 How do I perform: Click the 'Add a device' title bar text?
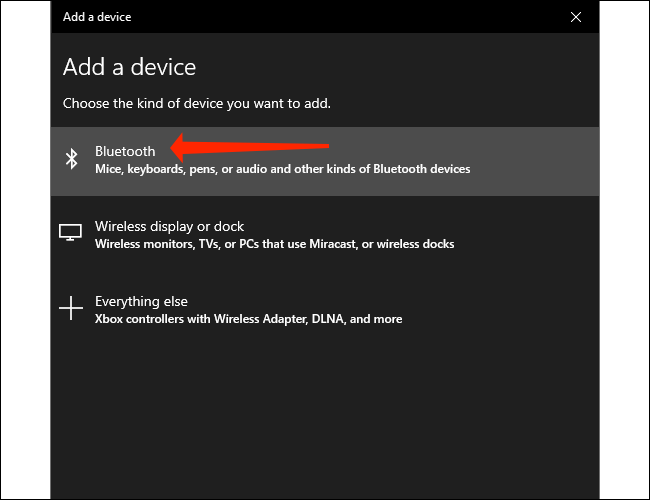[97, 17]
